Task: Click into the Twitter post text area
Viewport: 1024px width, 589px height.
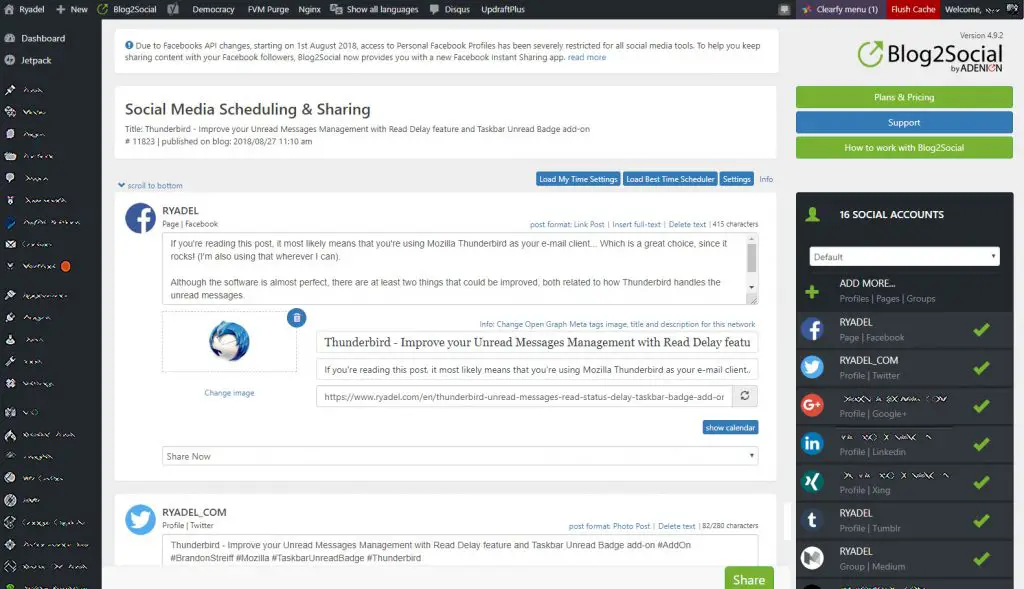Action: 460,550
